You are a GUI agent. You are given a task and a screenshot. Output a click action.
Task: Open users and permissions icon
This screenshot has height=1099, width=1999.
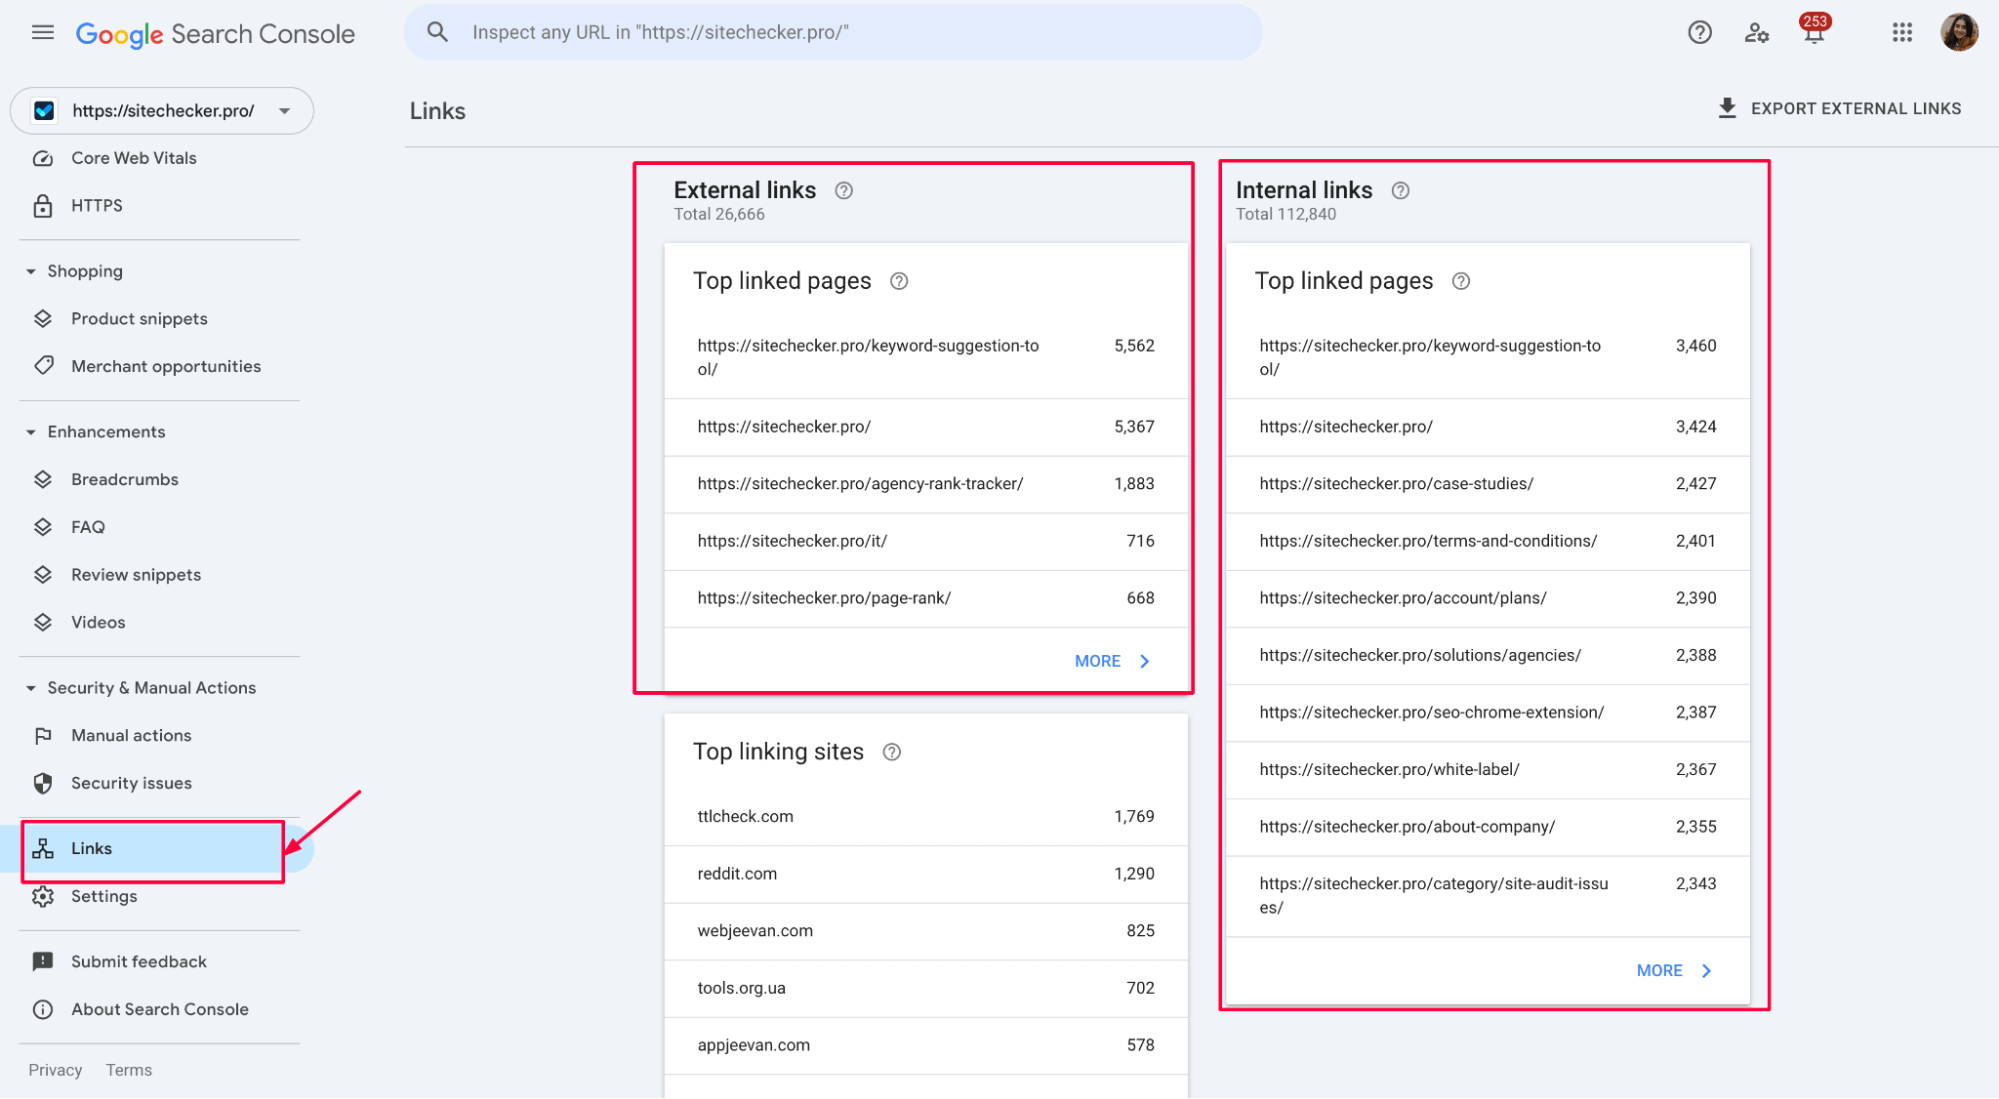pos(1757,33)
